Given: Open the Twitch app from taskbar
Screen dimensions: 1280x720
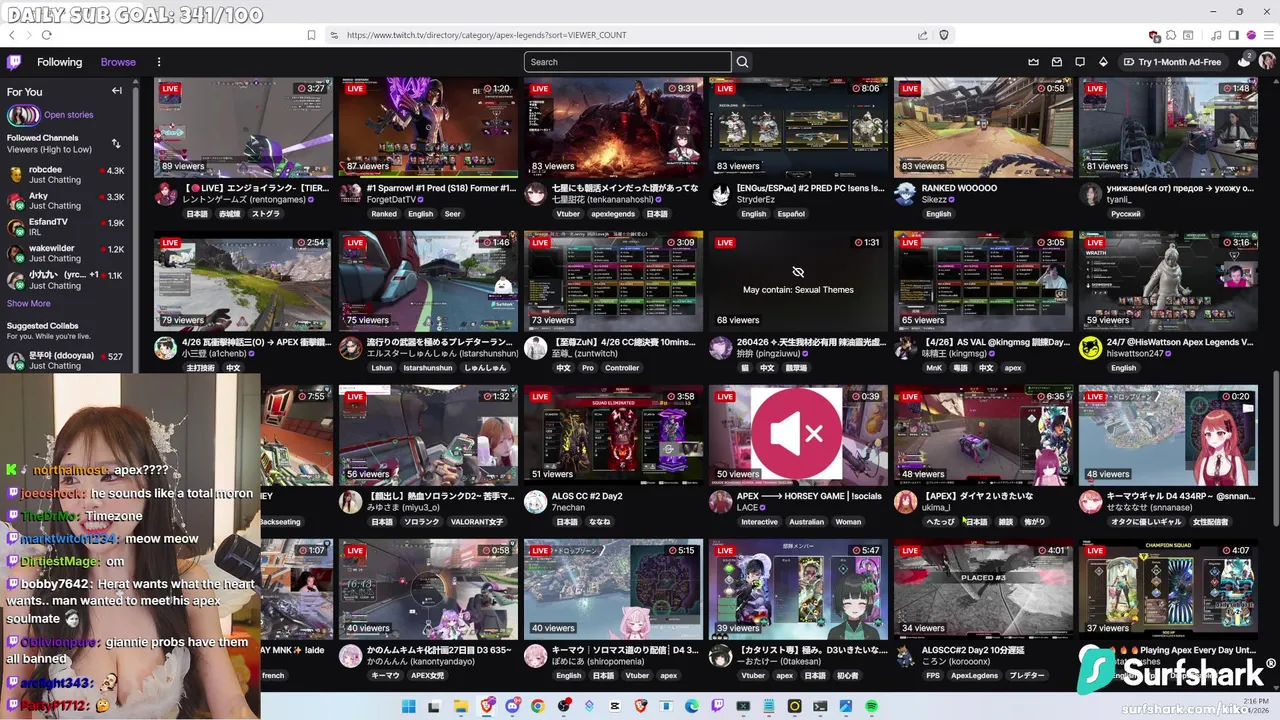Looking at the screenshot, I should click(717, 707).
